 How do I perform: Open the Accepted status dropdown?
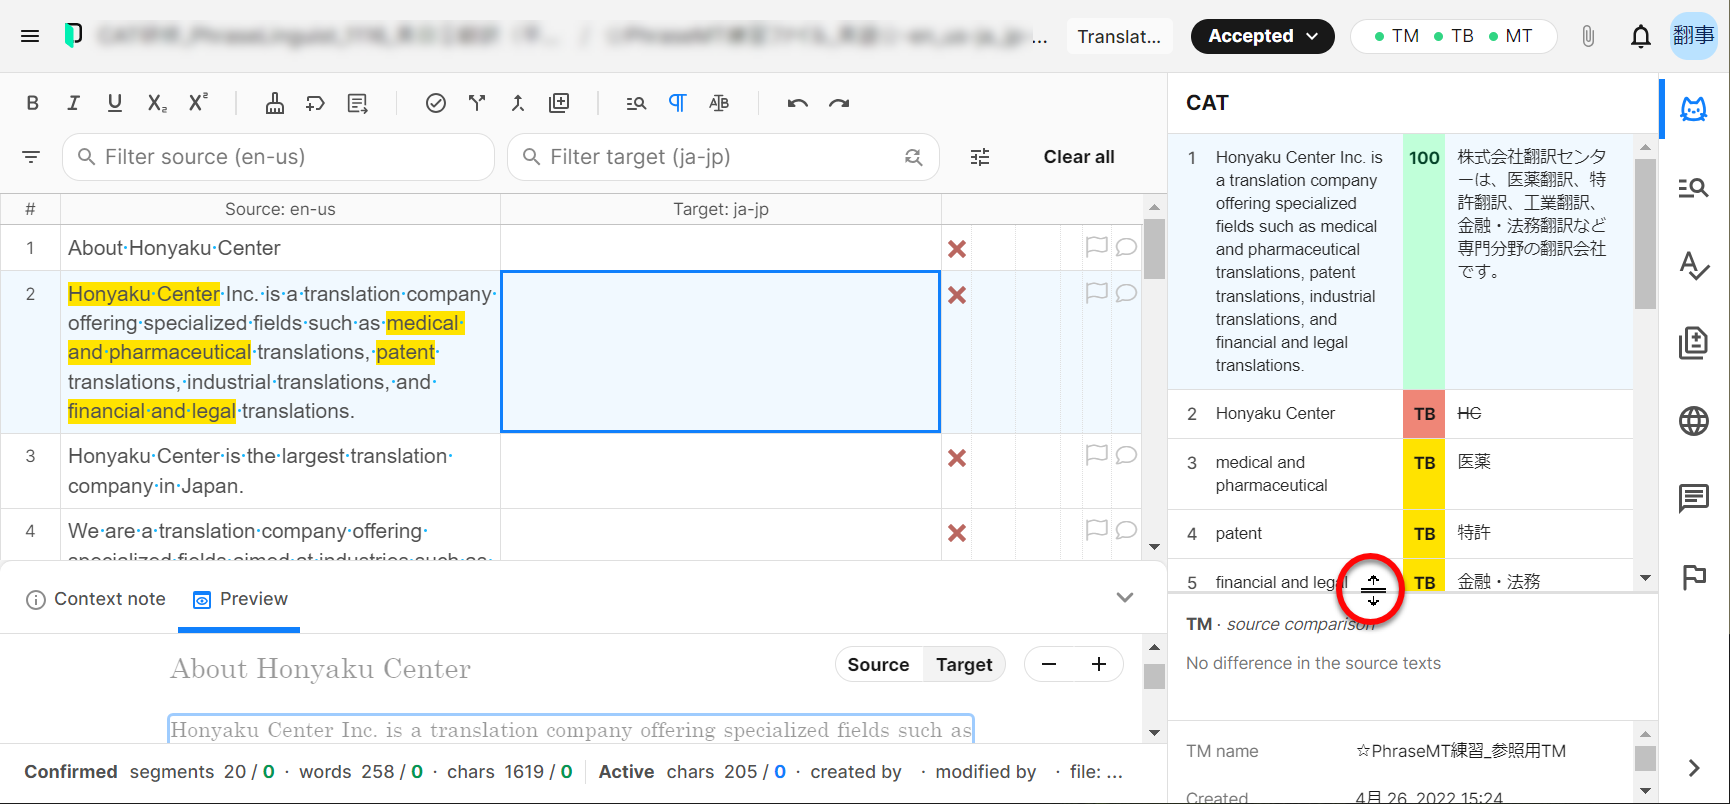1262,37
